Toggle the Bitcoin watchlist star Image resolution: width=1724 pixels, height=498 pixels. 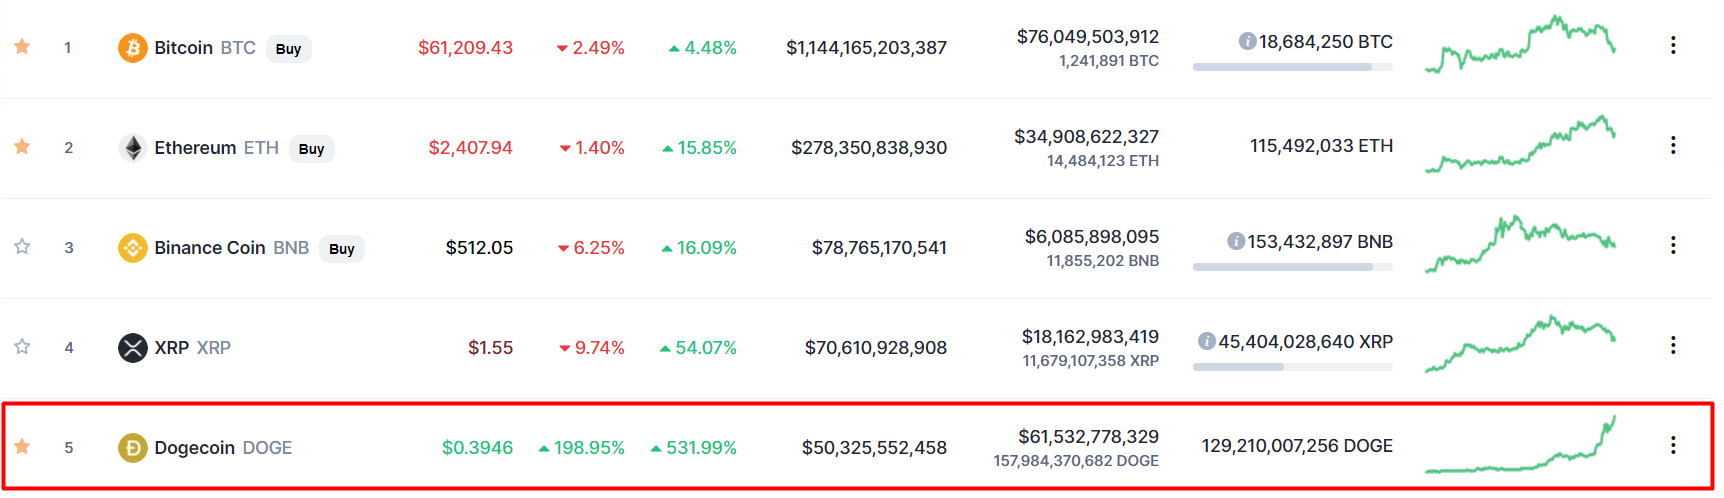coord(22,46)
